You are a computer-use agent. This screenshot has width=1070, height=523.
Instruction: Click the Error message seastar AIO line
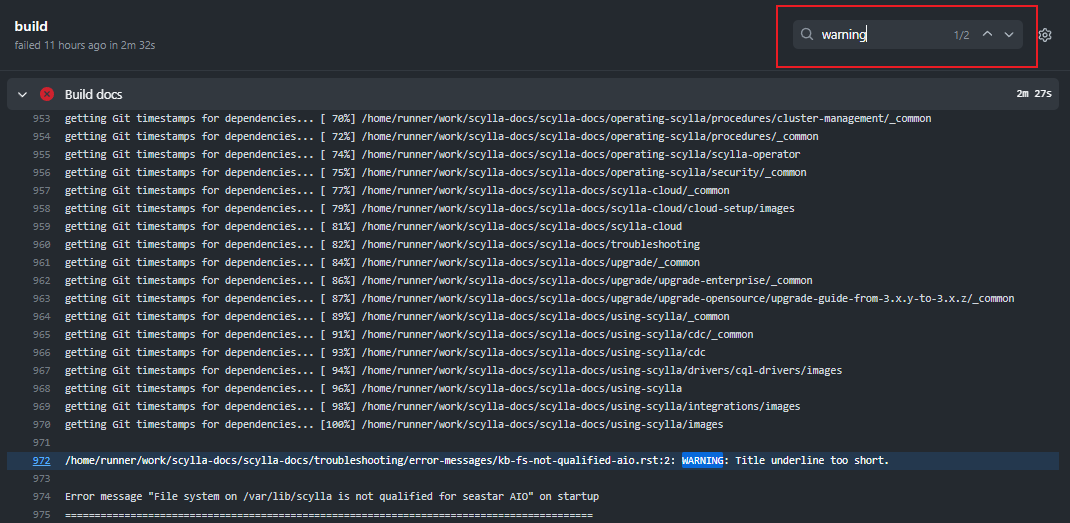coord(331,497)
